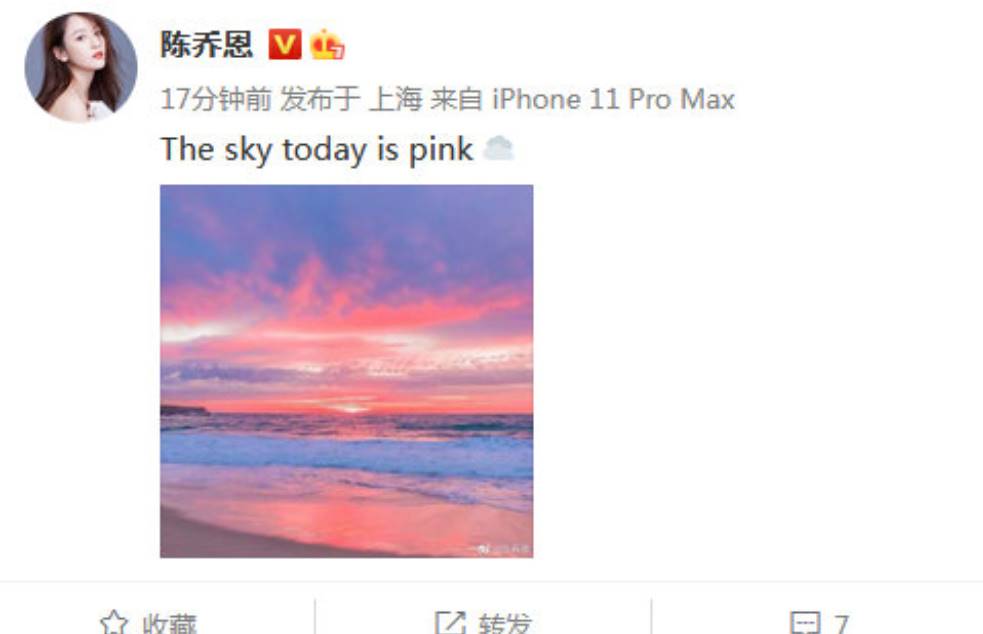
Task: Open the pink sunset beach photo
Action: (347, 371)
